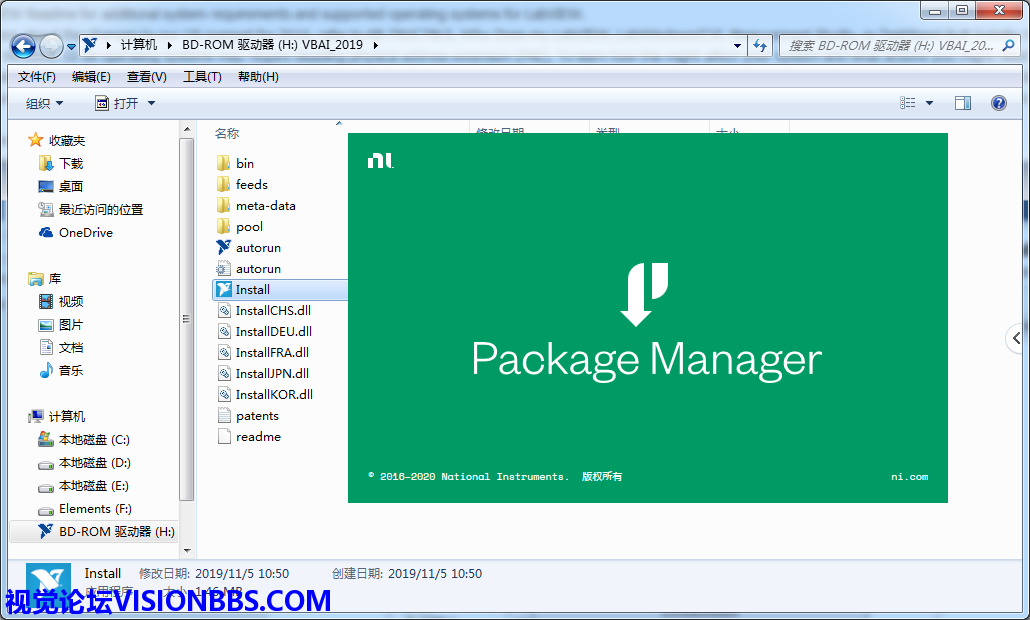
Task: Select the InstallFRA.dll file icon
Action: 224,352
